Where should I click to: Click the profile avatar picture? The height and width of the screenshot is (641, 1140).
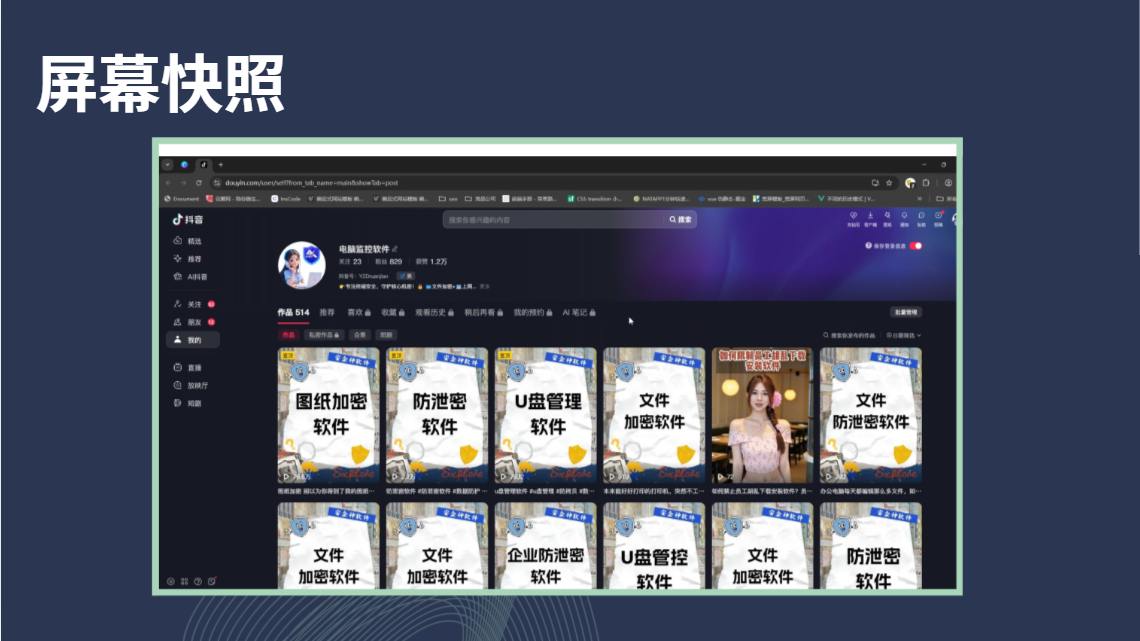click(x=302, y=265)
